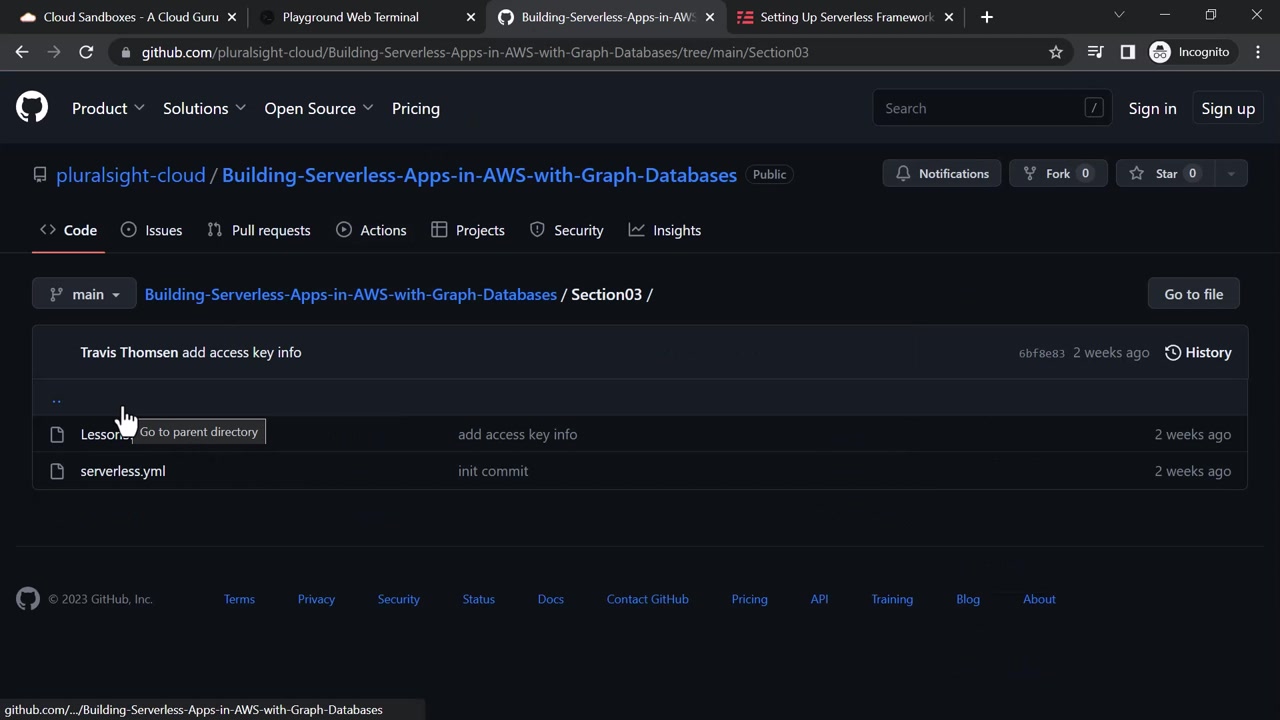1280x720 pixels.
Task: Open the browser side panel icon
Action: tap(1128, 52)
